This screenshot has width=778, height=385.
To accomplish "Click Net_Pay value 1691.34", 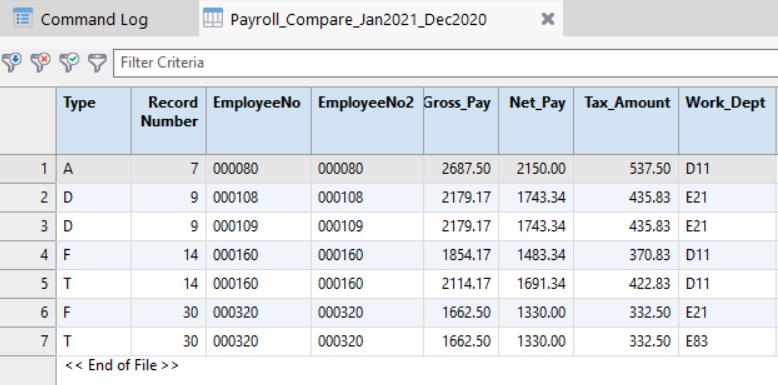I will 536,284.
